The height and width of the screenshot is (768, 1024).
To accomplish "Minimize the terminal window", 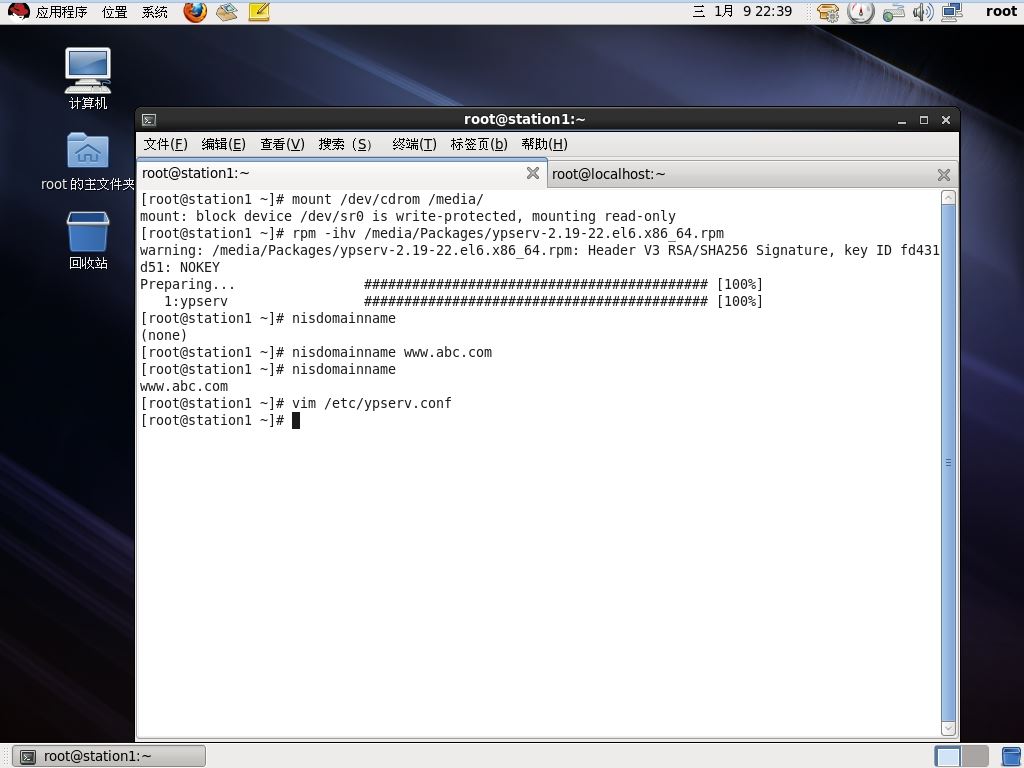I will (x=902, y=120).
